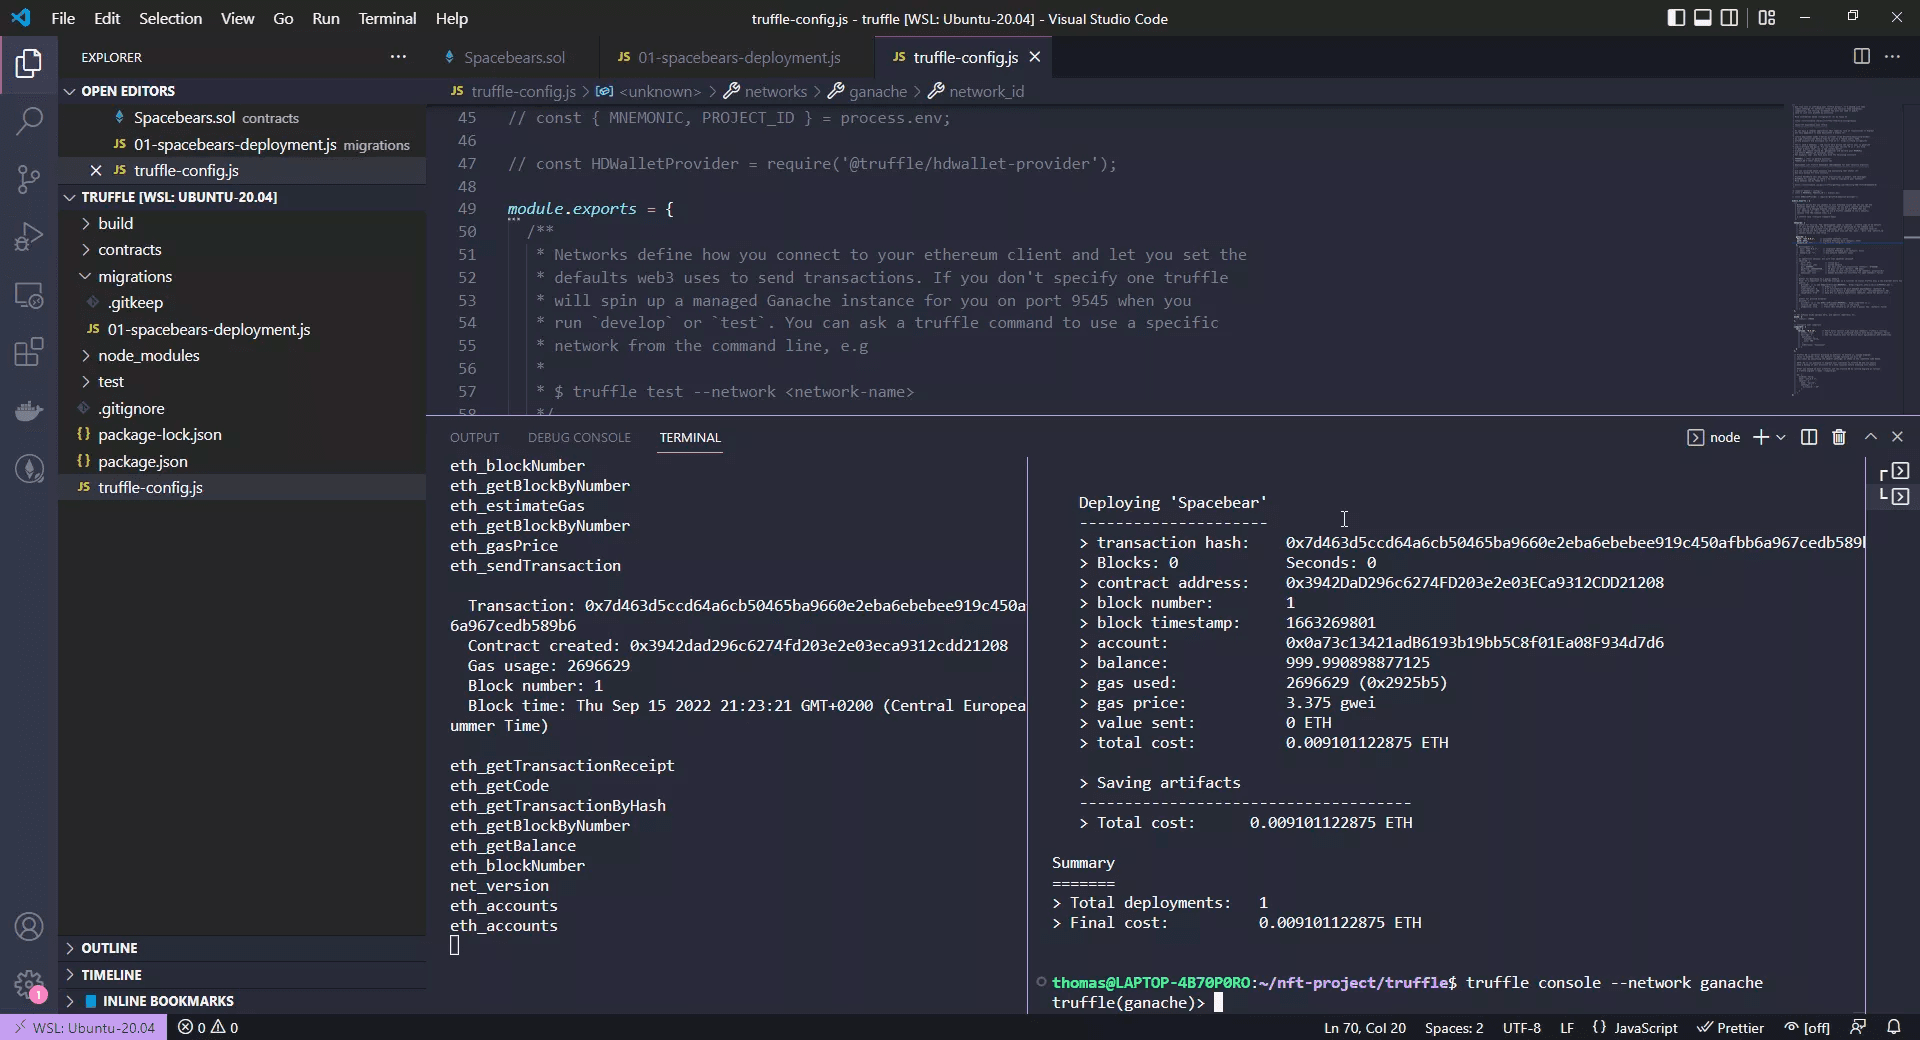Screen dimensions: 1920x1040
Task: Open the notifications bell
Action: point(1894,1027)
